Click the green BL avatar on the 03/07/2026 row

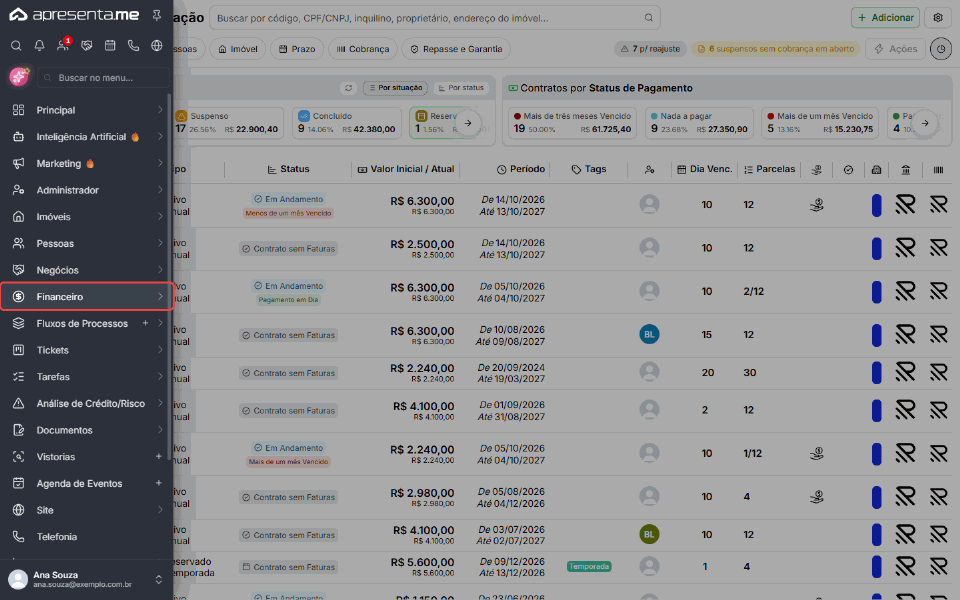pos(649,534)
